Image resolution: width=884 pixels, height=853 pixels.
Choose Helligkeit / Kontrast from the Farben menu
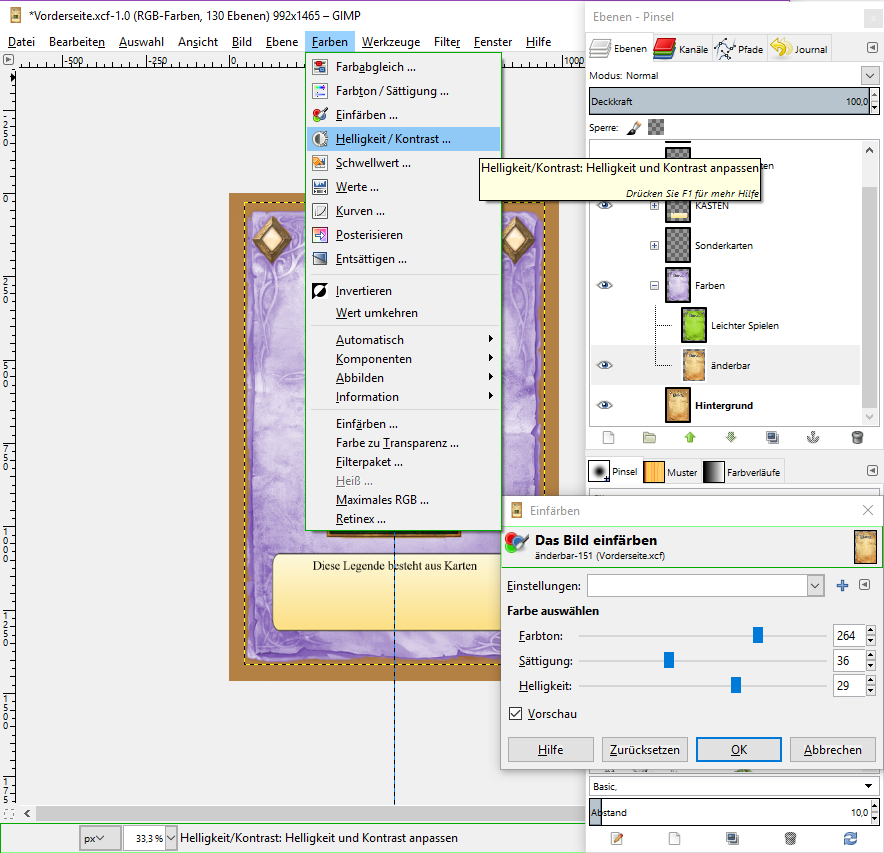(x=393, y=139)
